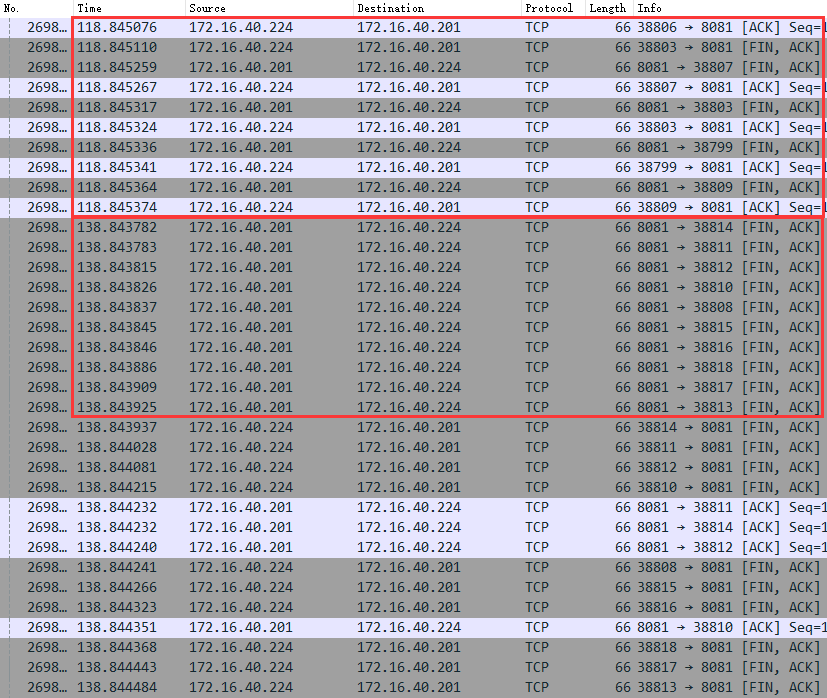Select the 38818 → 8081 FIN, ACK packet

point(414,647)
